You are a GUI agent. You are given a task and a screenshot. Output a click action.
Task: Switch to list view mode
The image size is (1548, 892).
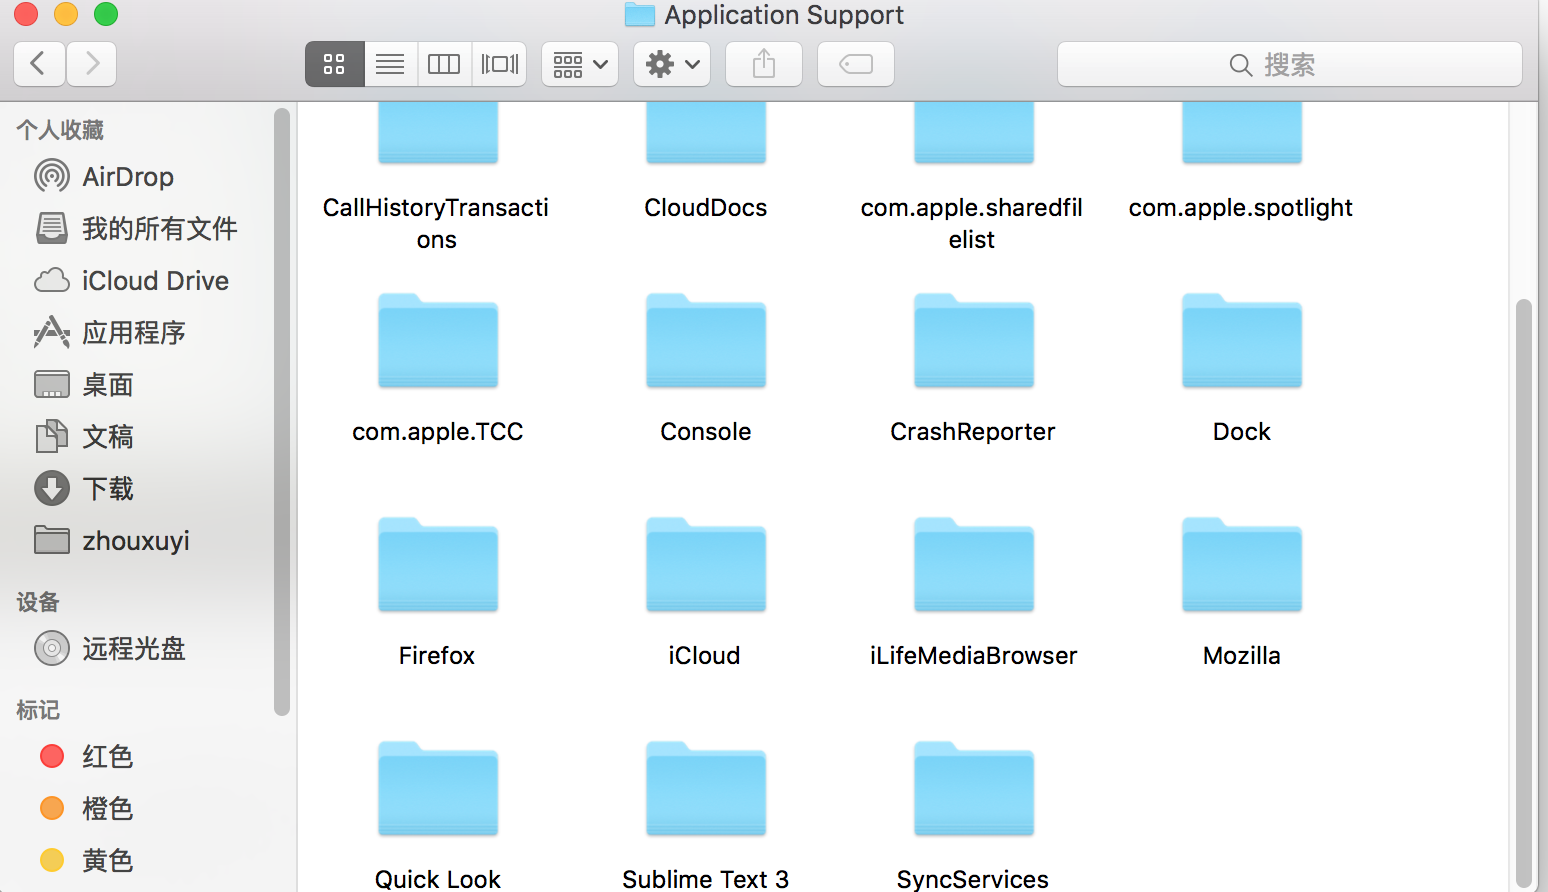(x=389, y=63)
